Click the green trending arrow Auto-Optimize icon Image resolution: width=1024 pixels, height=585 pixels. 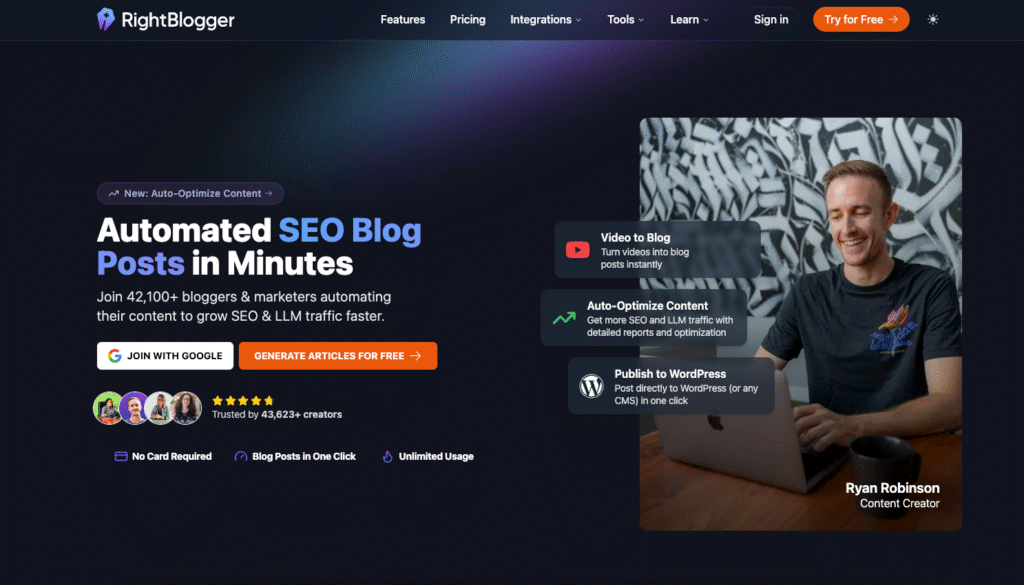[564, 318]
